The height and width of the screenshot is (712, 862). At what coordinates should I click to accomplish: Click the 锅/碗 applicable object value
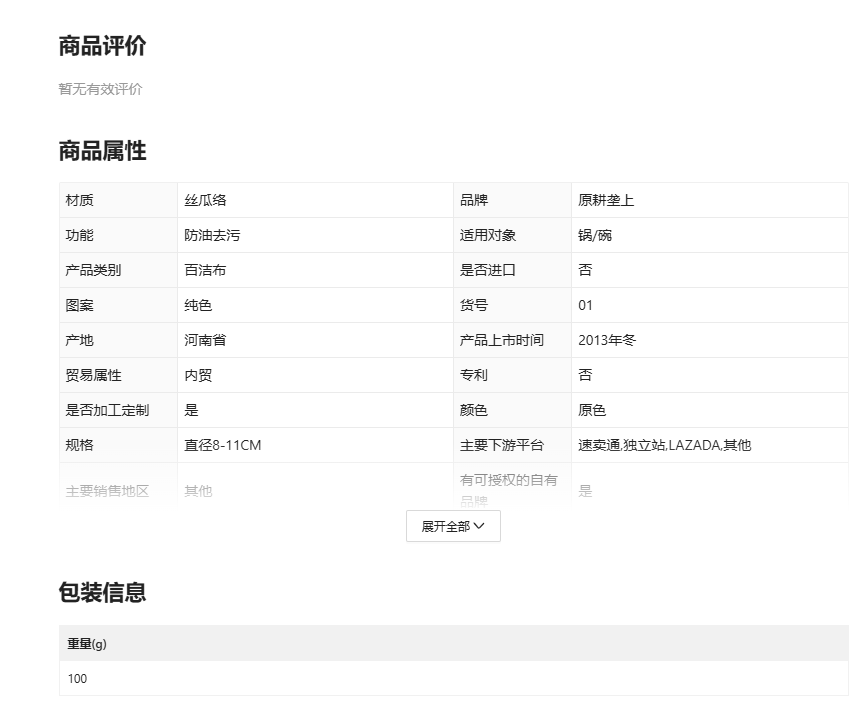(594, 235)
